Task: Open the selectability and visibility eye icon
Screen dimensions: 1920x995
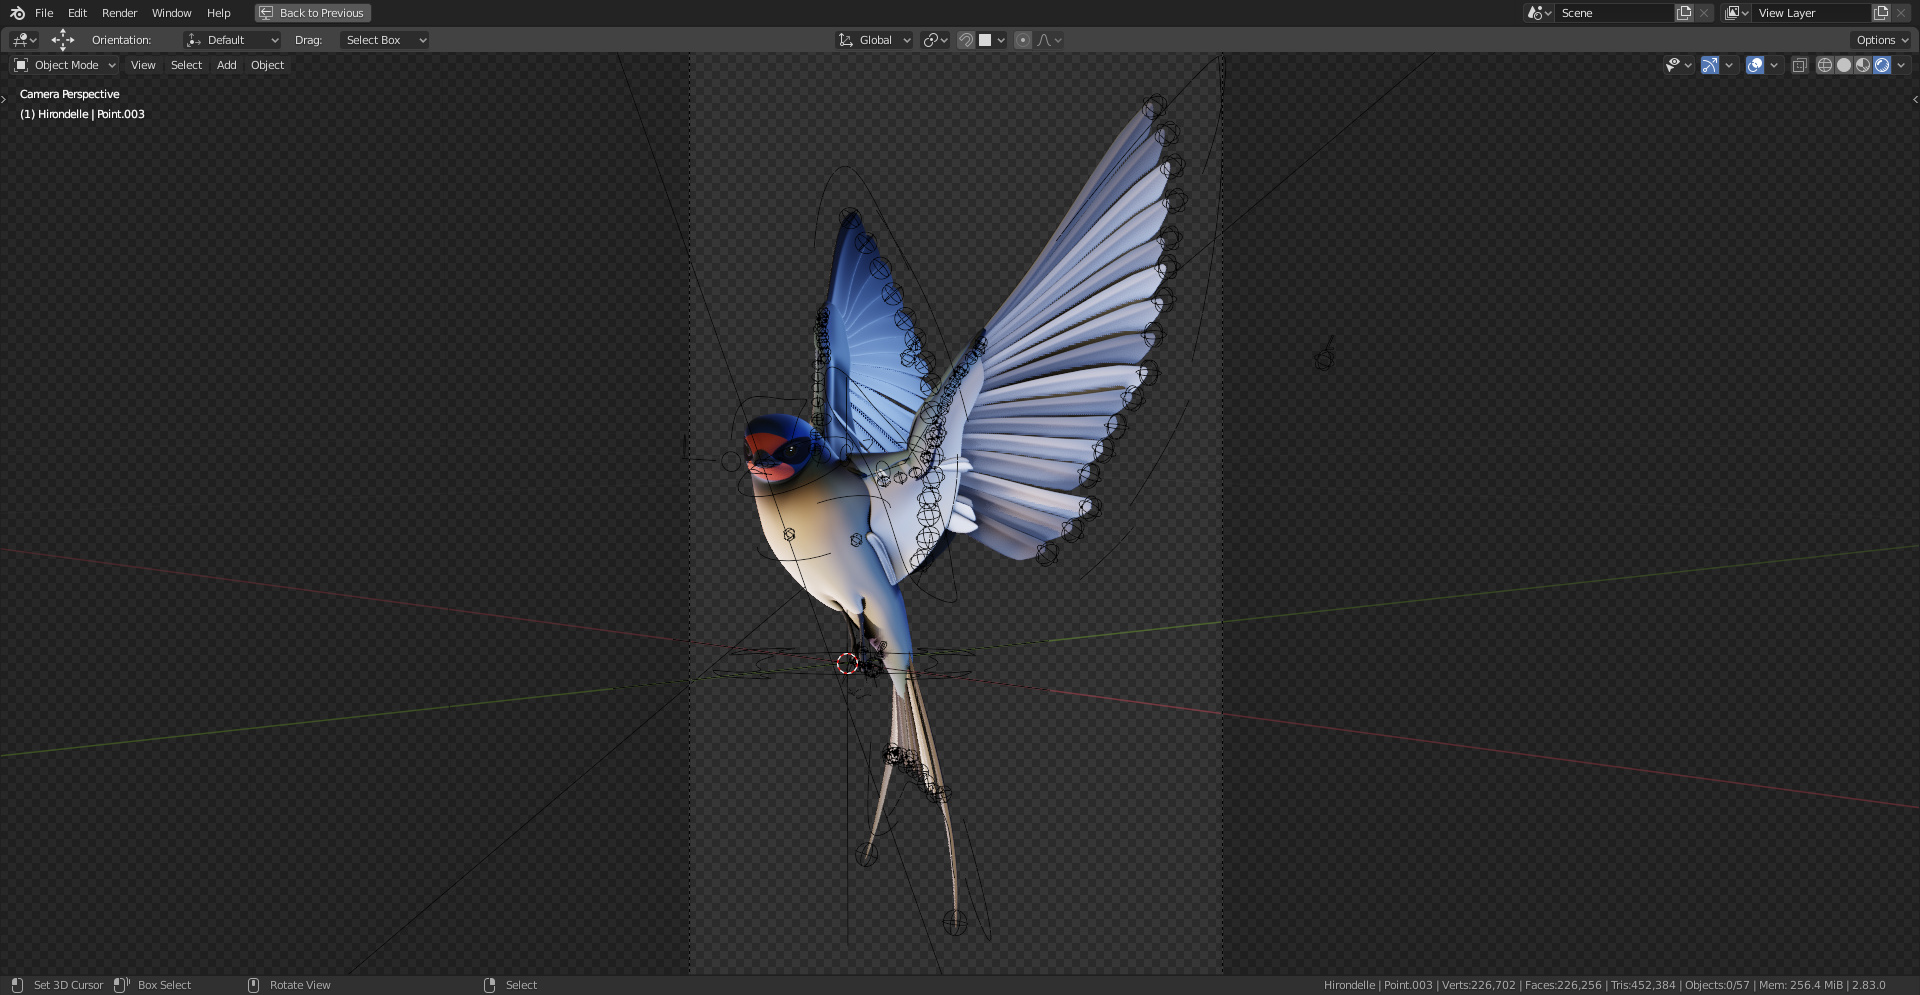Action: (1678, 65)
